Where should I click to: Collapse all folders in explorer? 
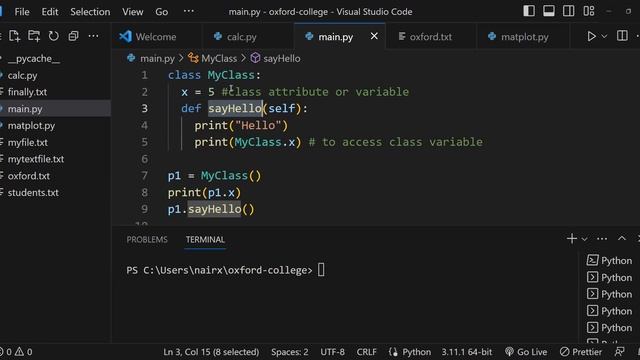(x=73, y=36)
